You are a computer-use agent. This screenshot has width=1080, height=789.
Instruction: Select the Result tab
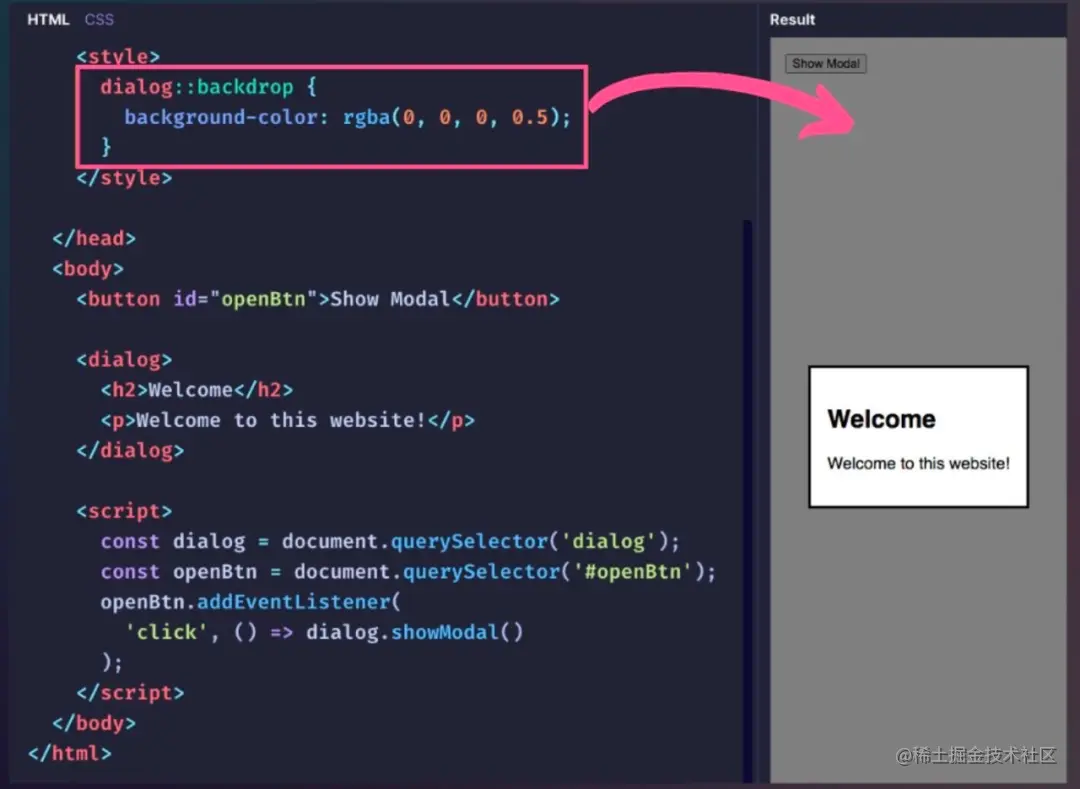[792, 19]
